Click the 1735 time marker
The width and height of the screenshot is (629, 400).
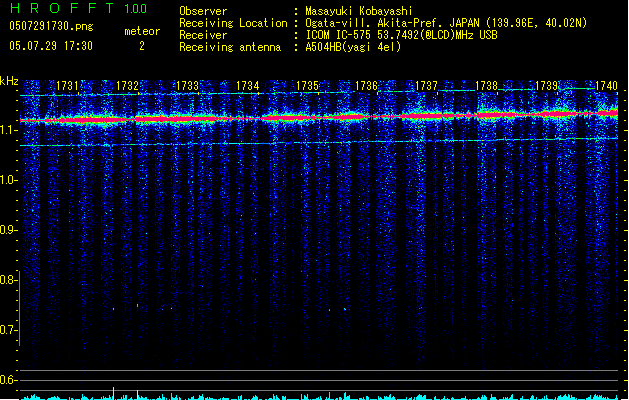pyautogui.click(x=307, y=86)
